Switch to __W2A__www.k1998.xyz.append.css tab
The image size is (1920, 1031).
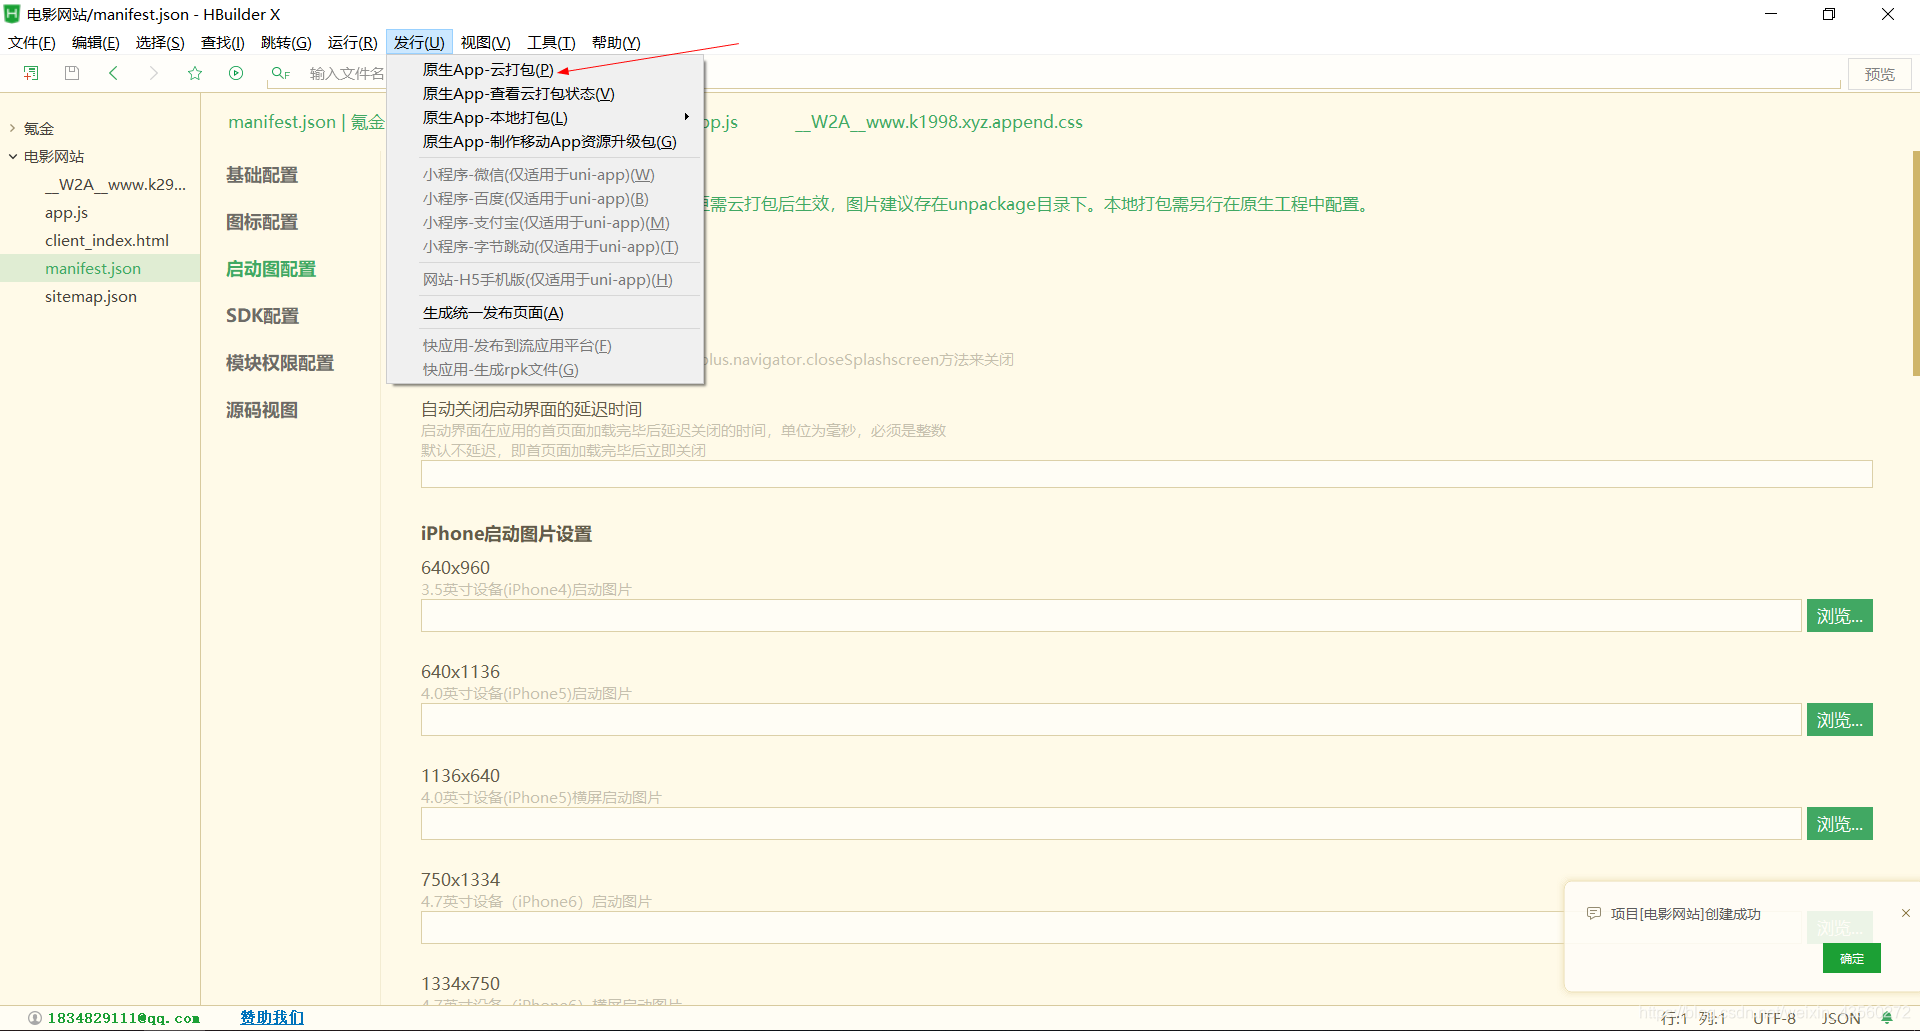coord(939,122)
